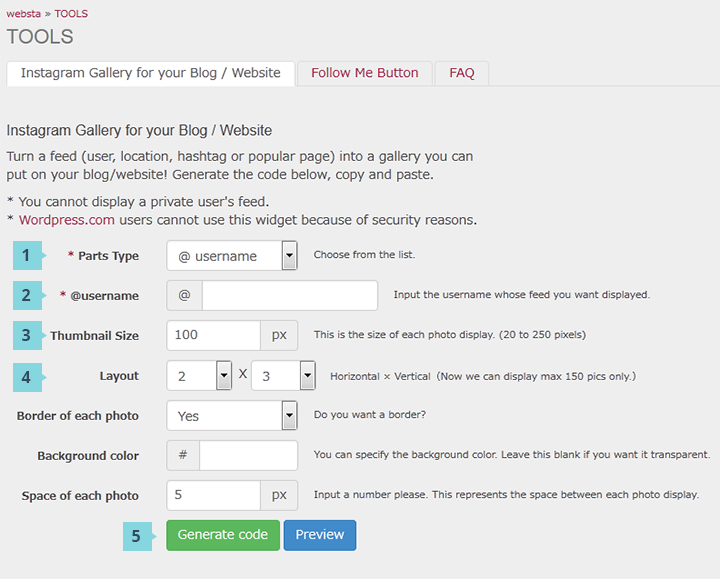Switch to the Follow Me Button tab

(365, 73)
